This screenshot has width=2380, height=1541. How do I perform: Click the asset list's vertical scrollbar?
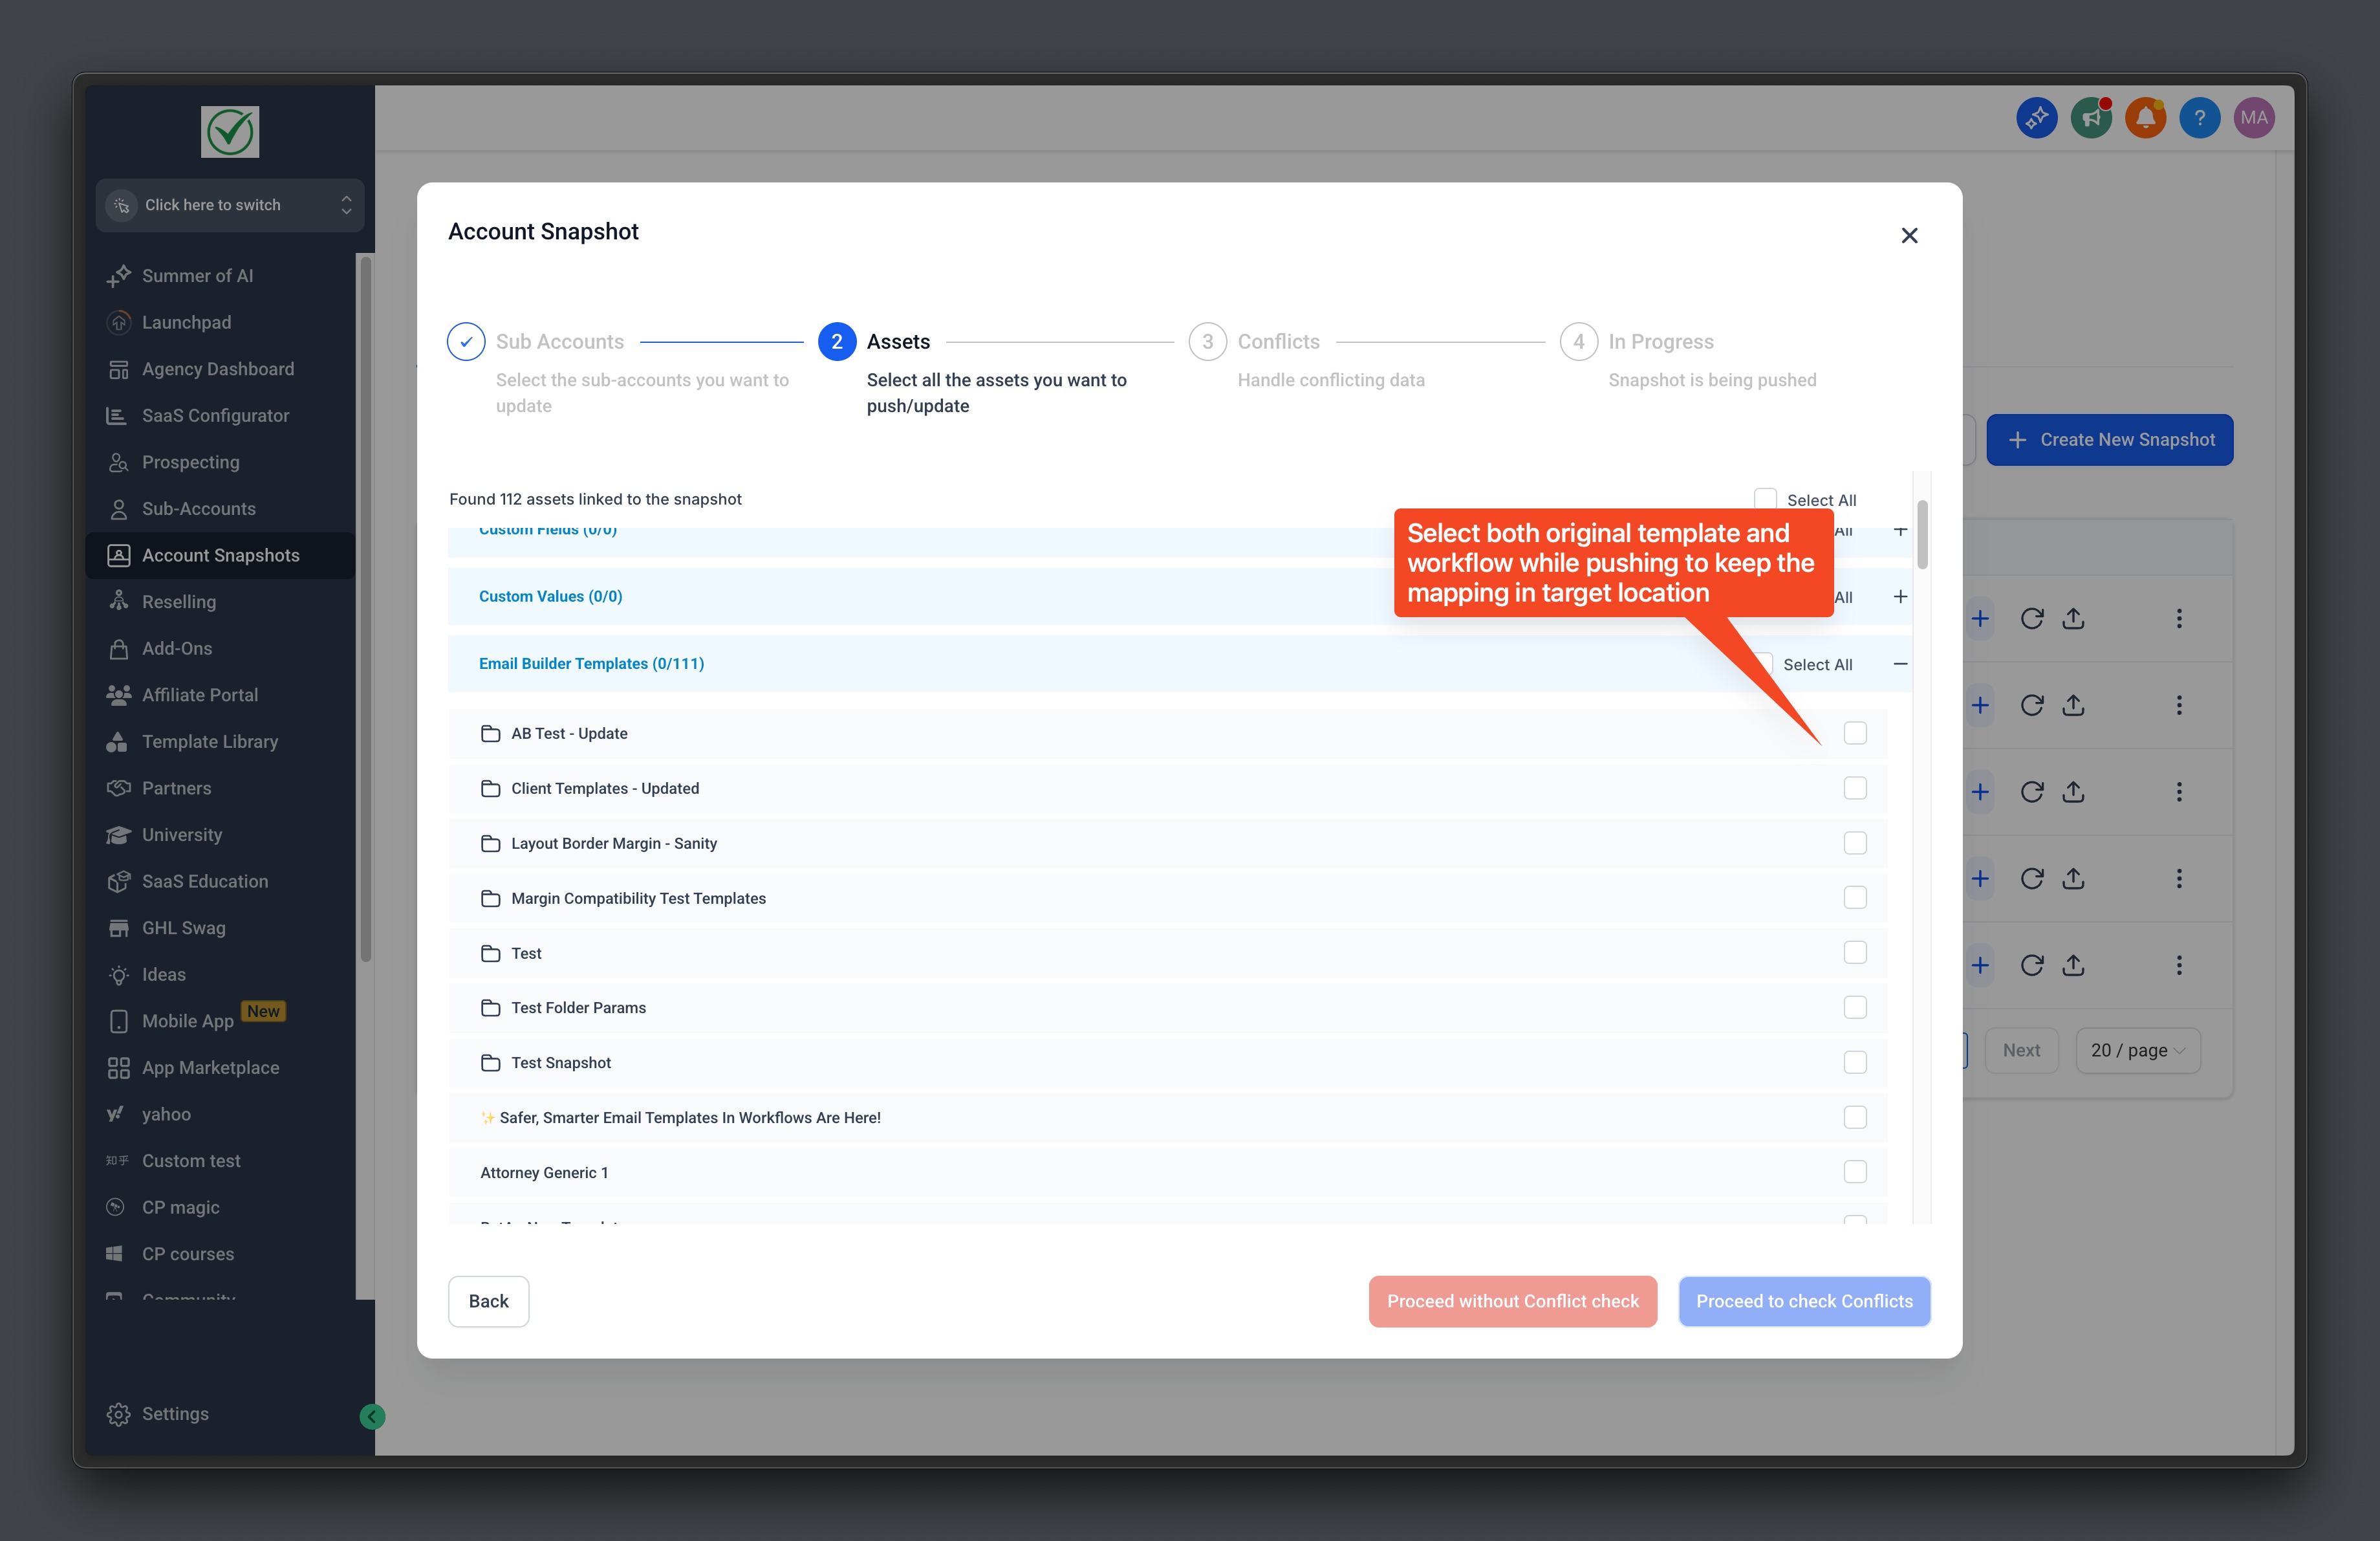(1922, 536)
